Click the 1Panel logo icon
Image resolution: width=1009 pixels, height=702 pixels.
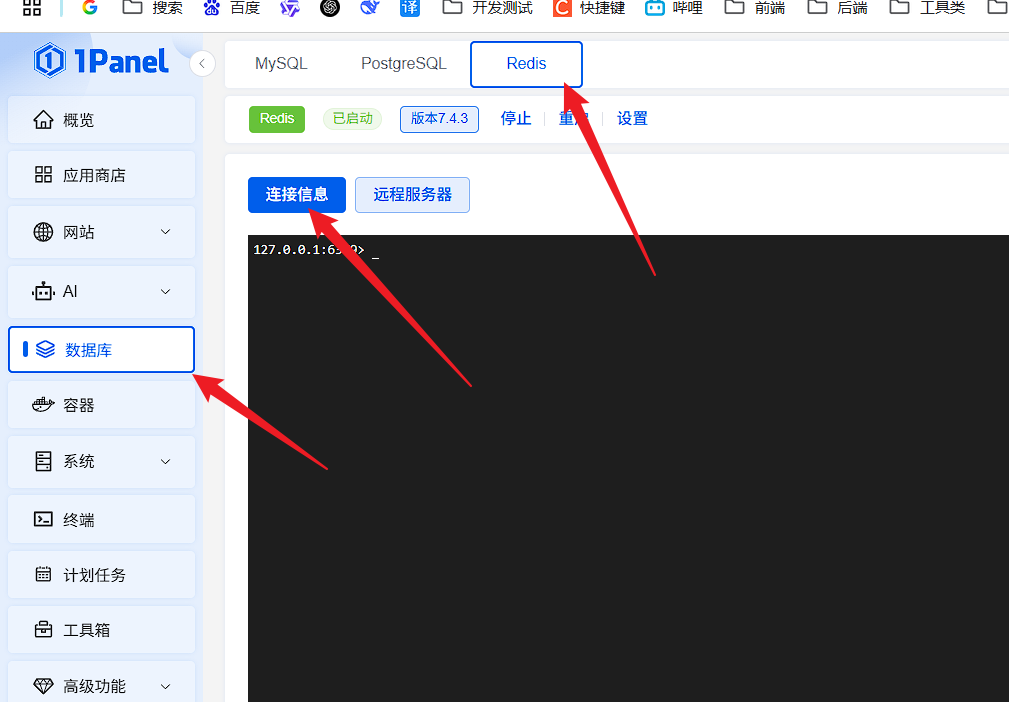(50, 62)
